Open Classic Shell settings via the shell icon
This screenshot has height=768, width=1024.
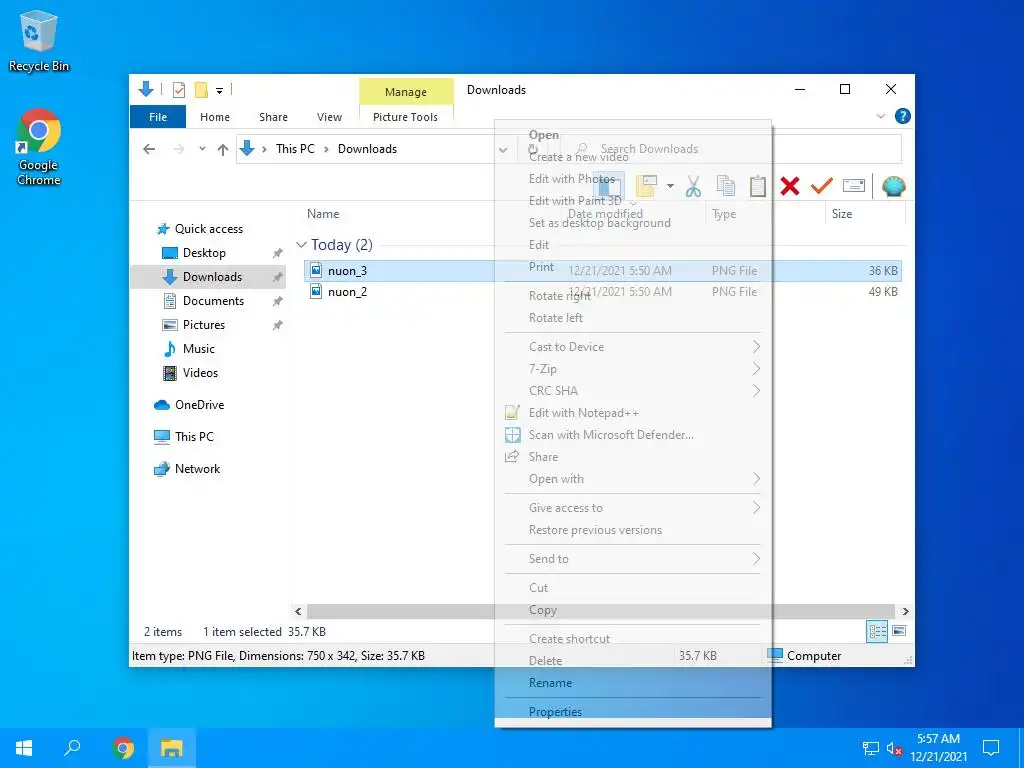893,186
